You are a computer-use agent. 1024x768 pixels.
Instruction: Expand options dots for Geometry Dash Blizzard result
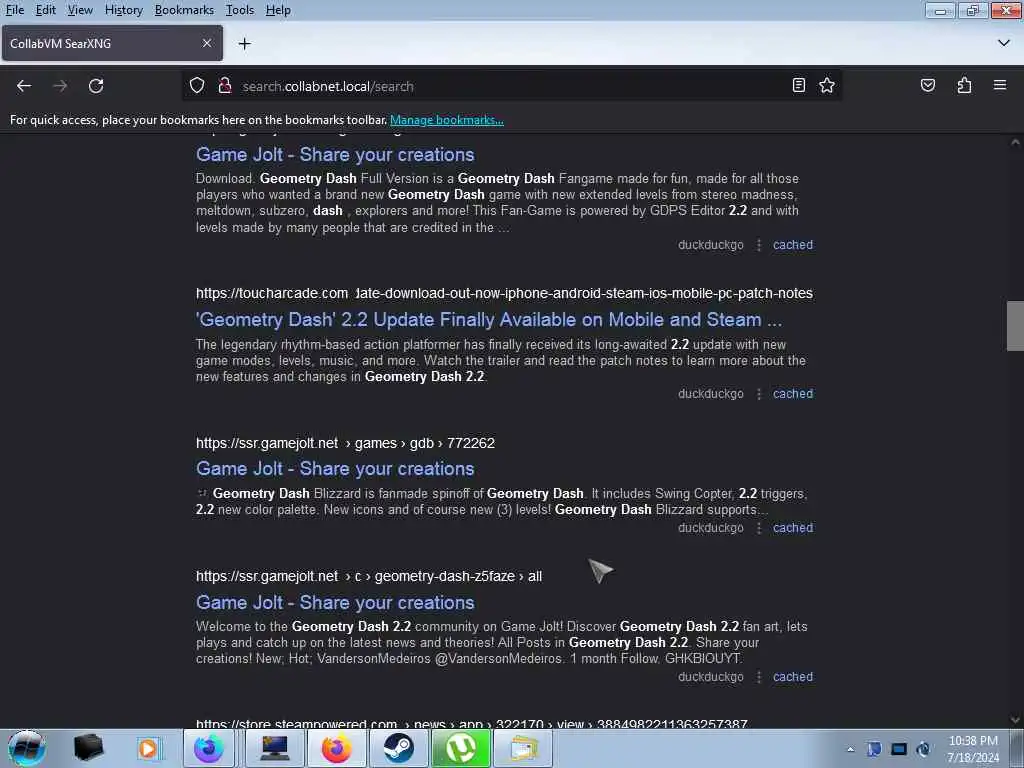759,528
